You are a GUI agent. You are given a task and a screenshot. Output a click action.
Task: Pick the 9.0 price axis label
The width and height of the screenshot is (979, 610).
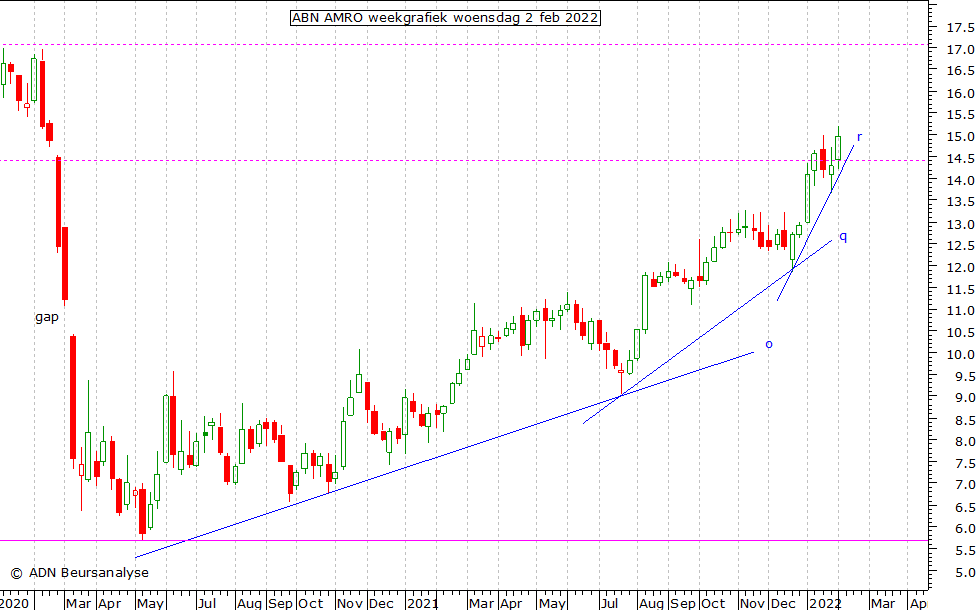pos(964,398)
